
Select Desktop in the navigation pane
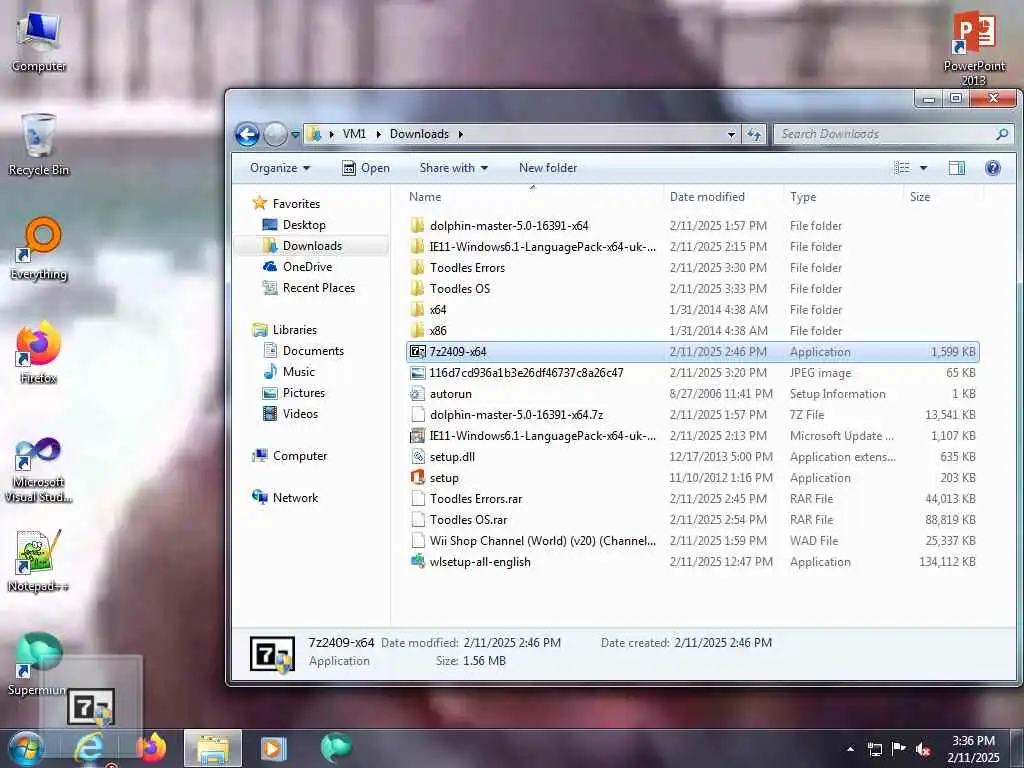tap(294, 225)
